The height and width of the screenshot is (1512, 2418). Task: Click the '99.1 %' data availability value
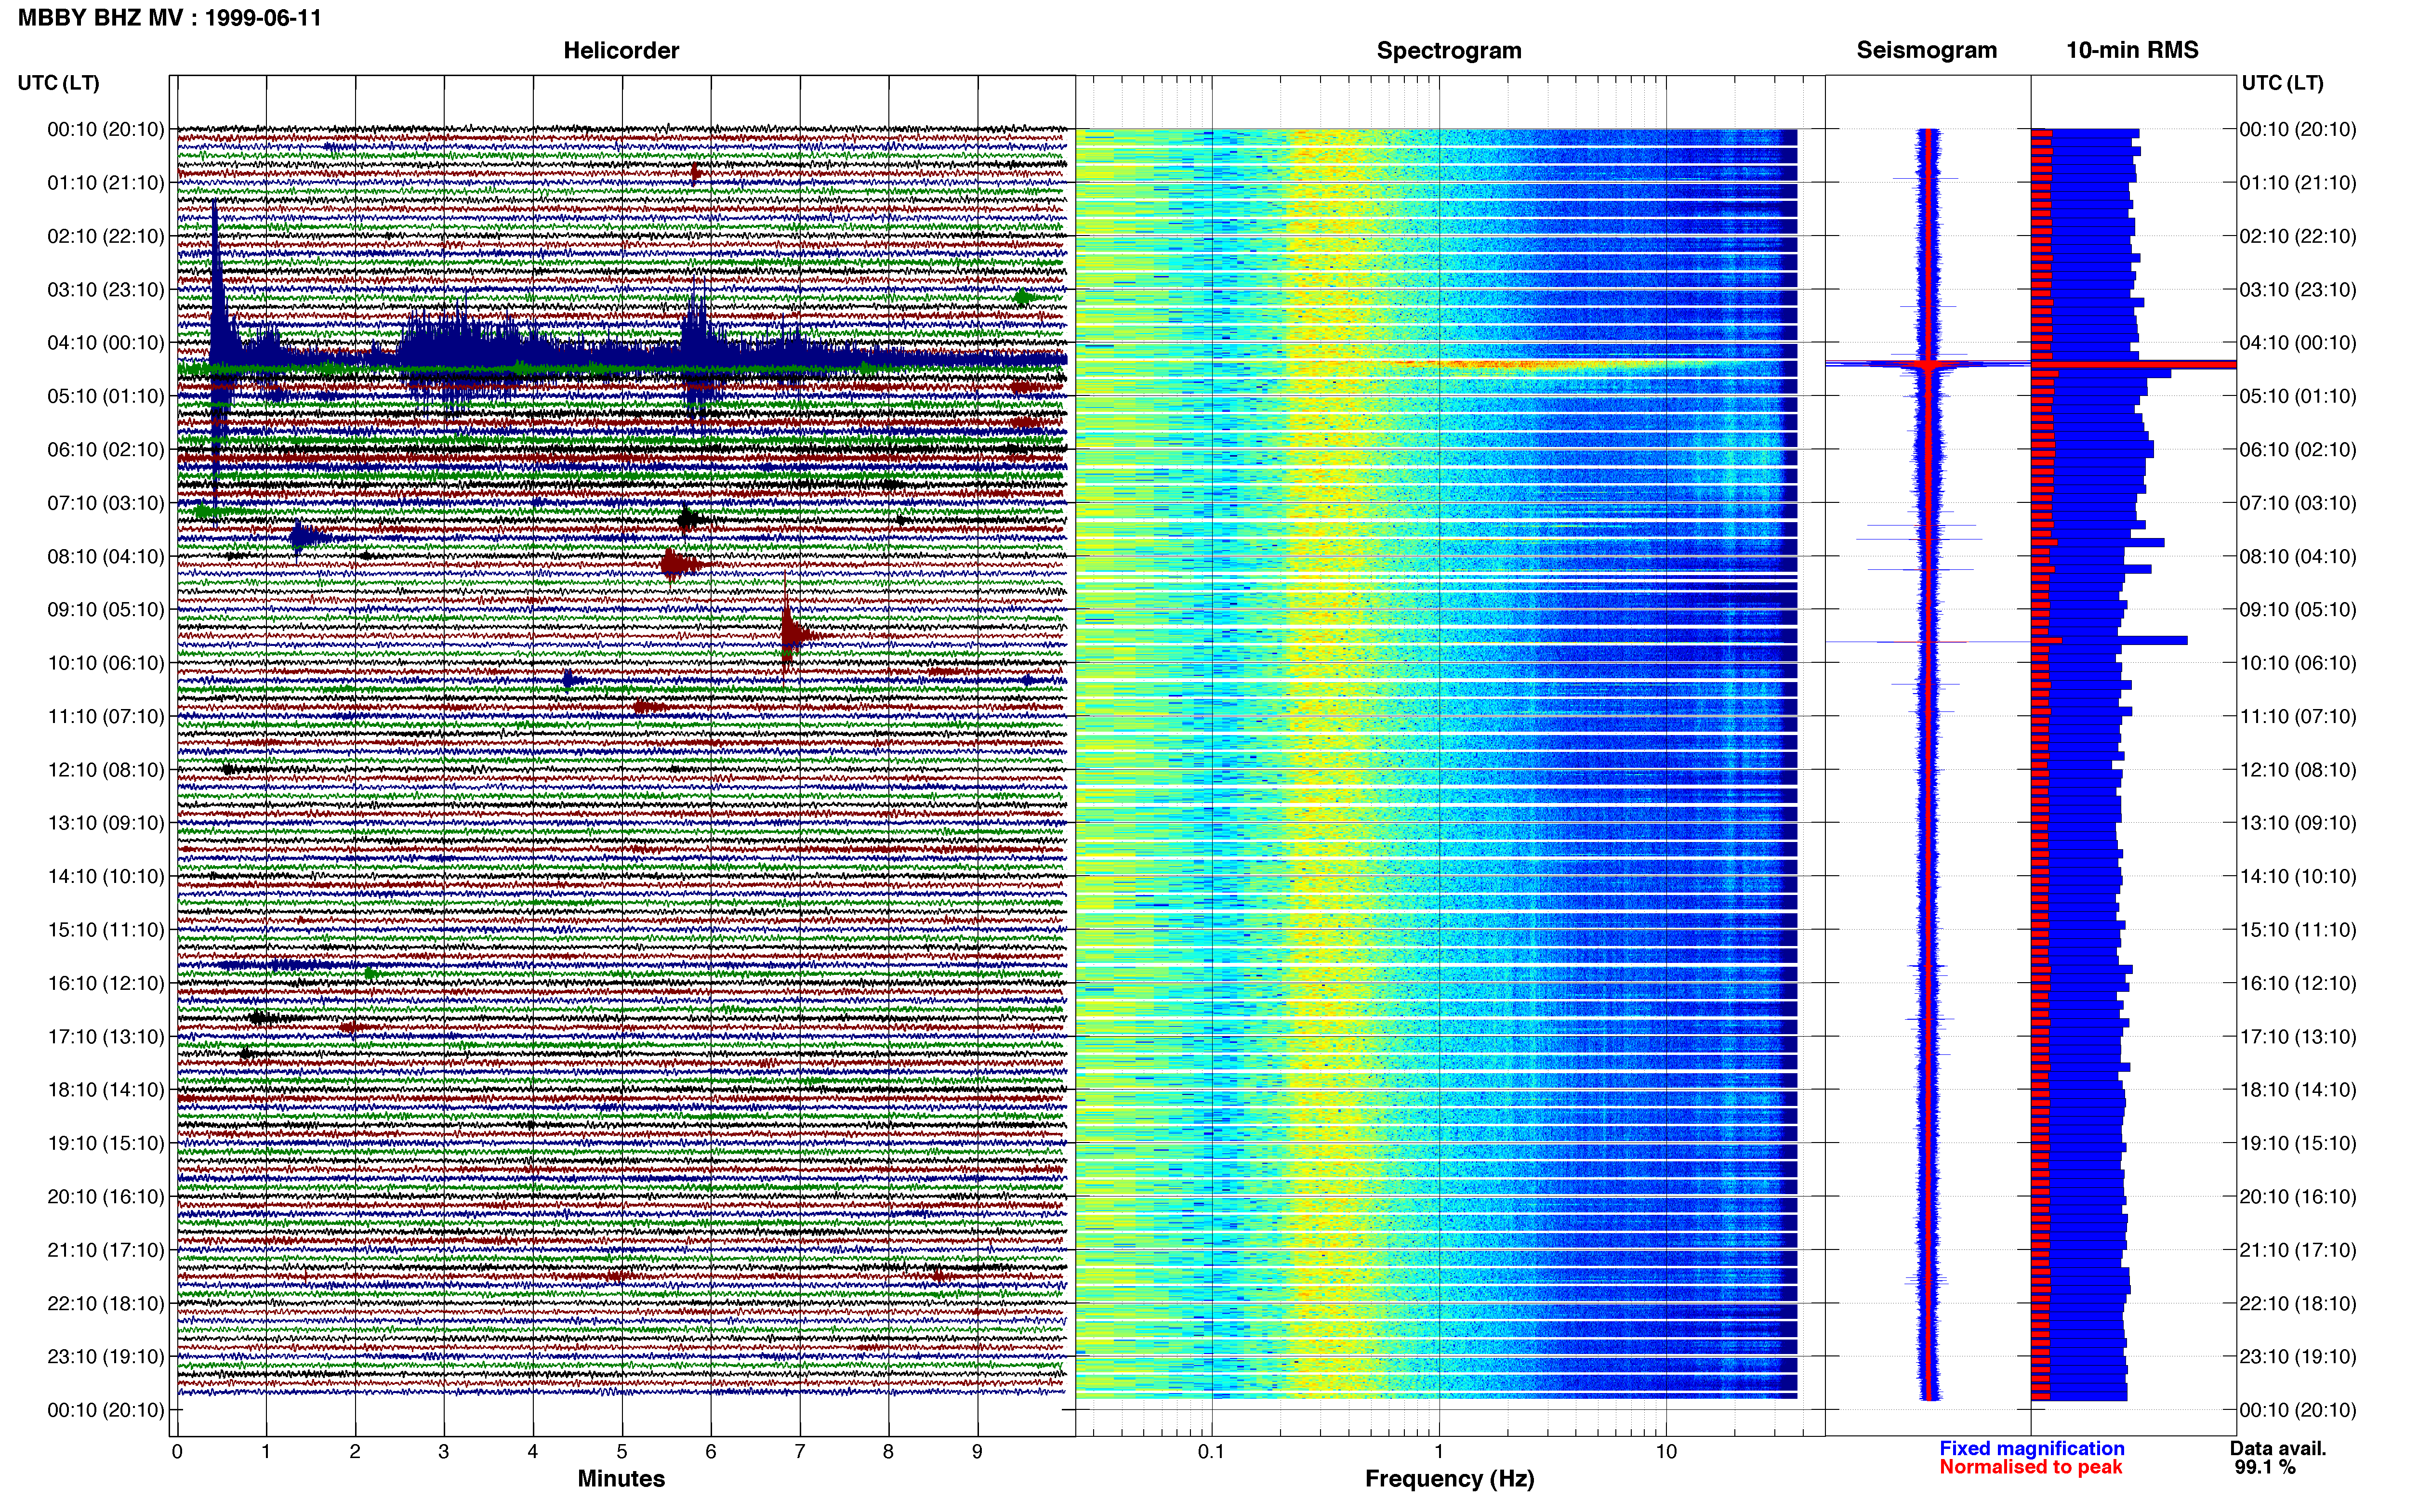[x=2265, y=1467]
